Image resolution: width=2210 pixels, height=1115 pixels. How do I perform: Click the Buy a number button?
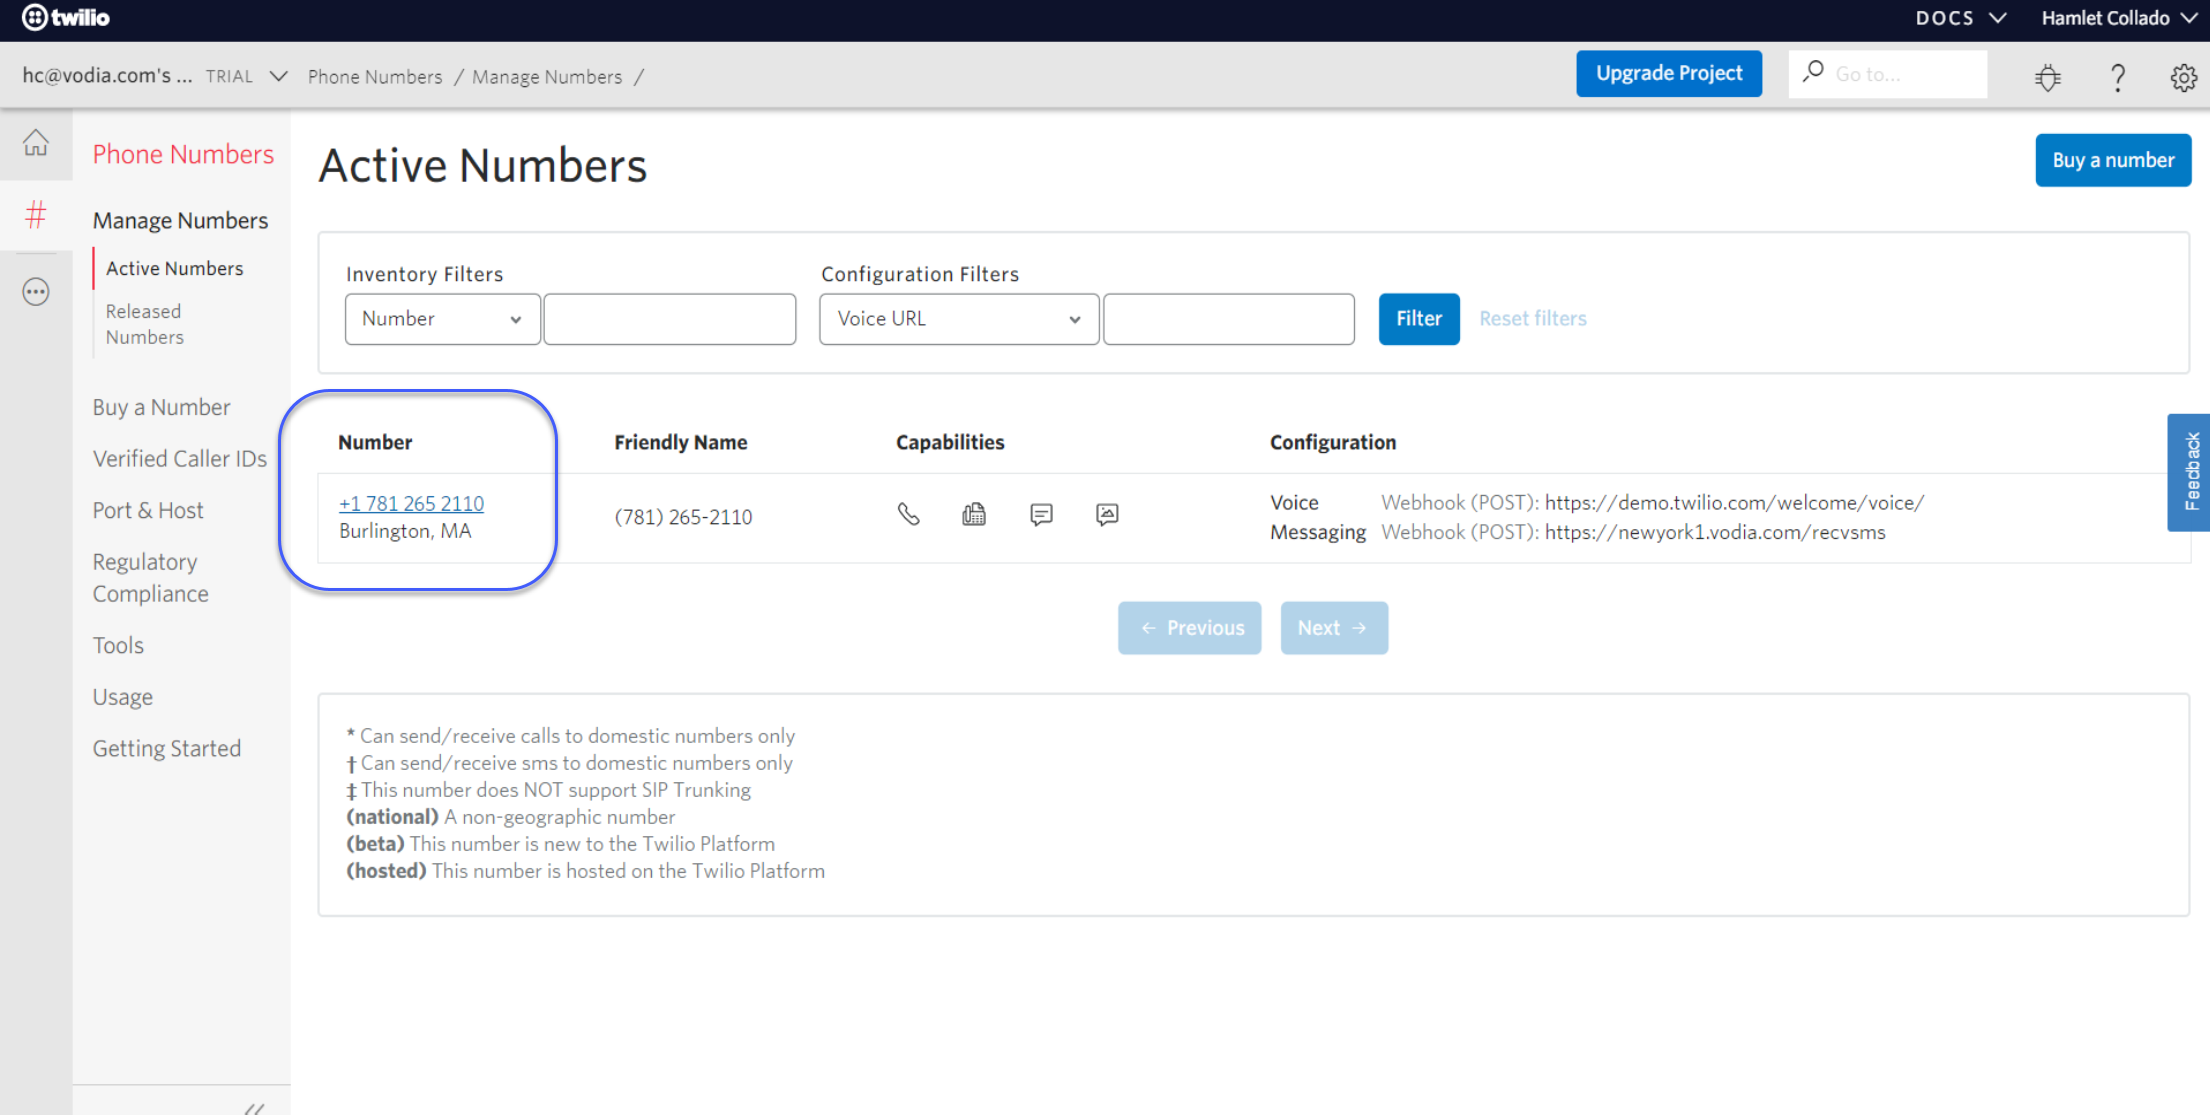coord(2113,160)
